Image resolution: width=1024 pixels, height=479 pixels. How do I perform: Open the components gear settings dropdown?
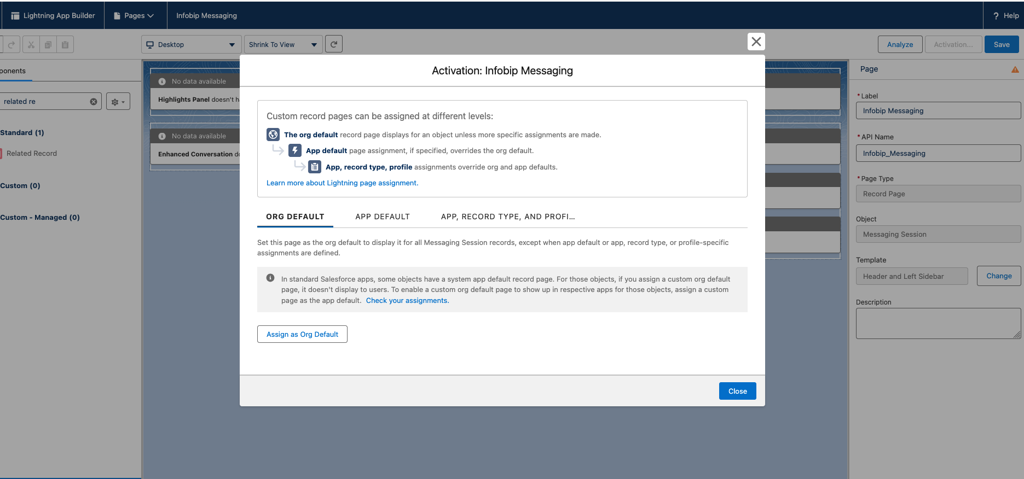pos(118,101)
